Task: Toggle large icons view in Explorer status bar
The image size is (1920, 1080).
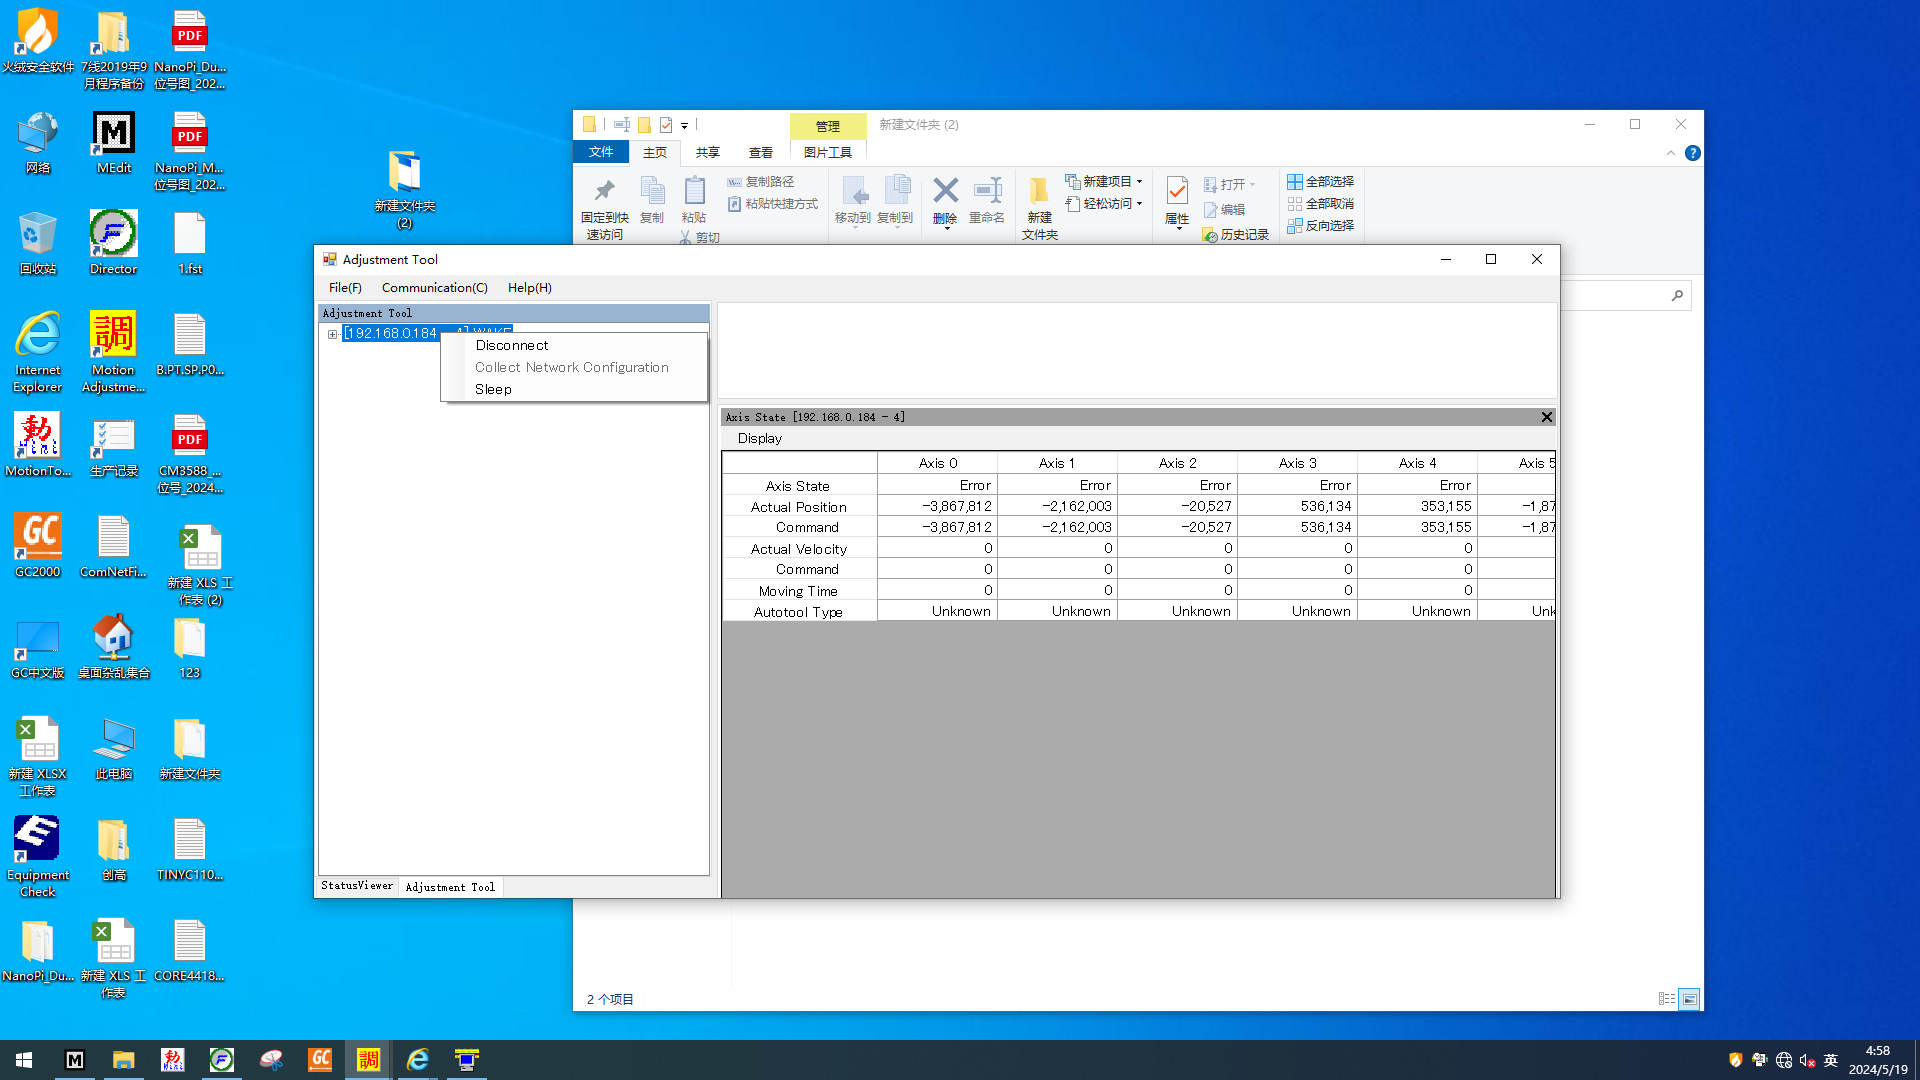Action: point(1689,999)
